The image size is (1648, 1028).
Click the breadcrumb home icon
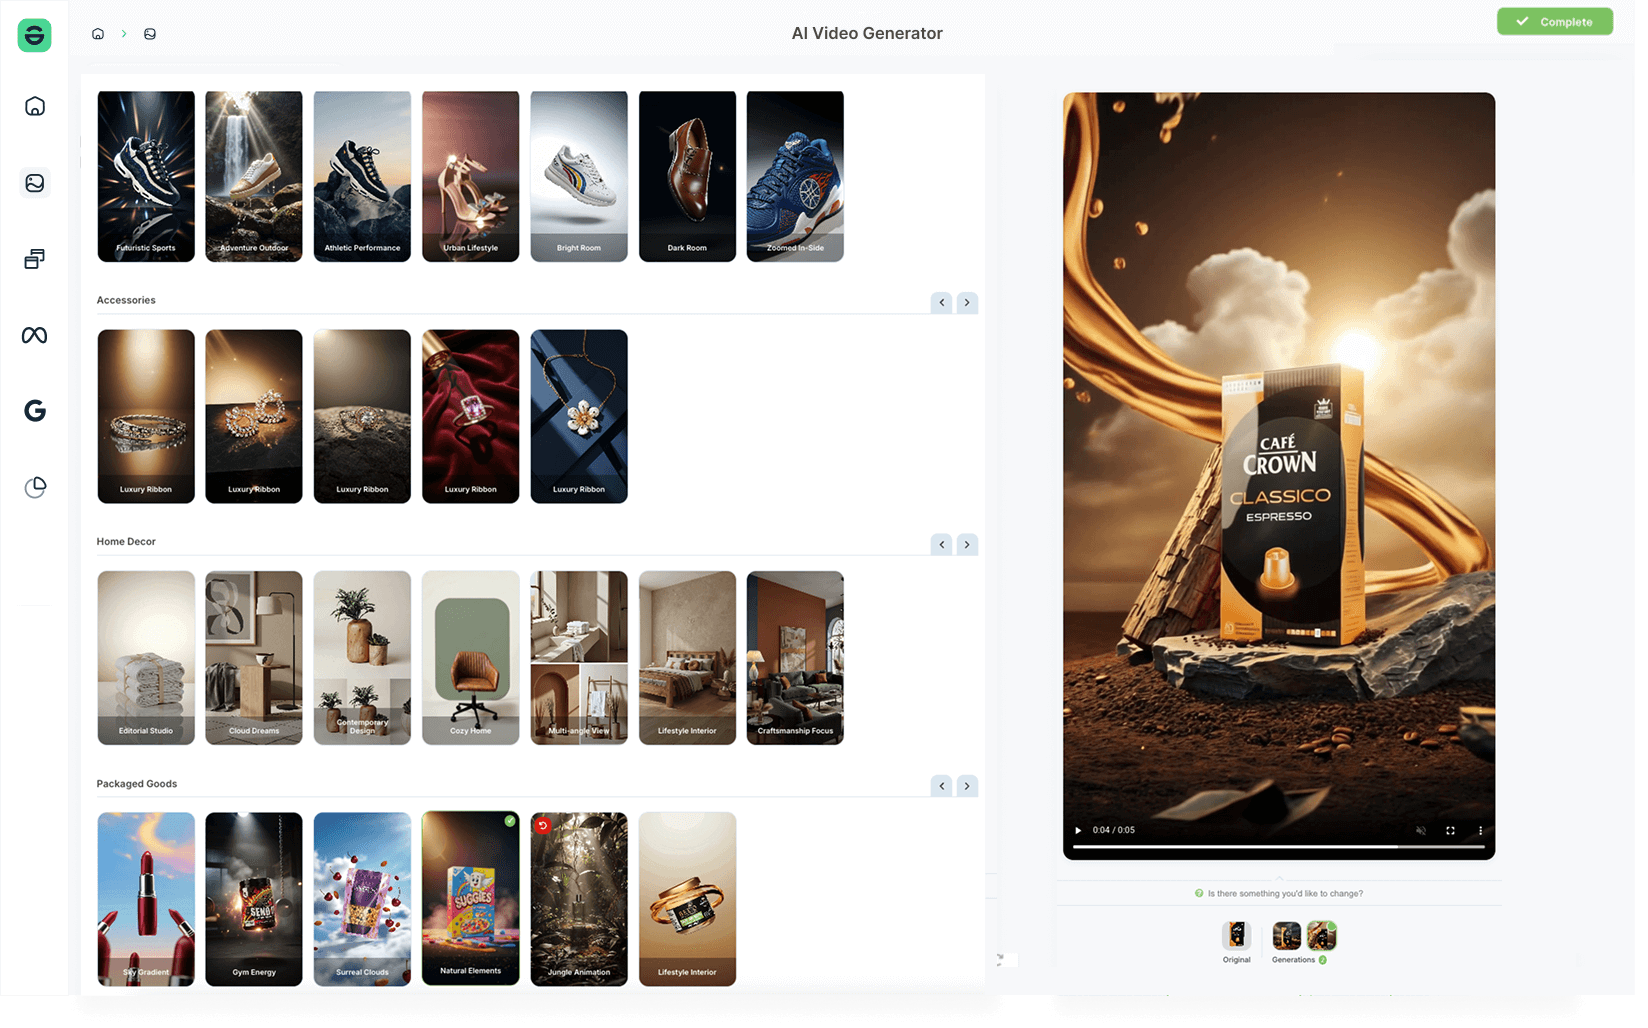[97, 33]
